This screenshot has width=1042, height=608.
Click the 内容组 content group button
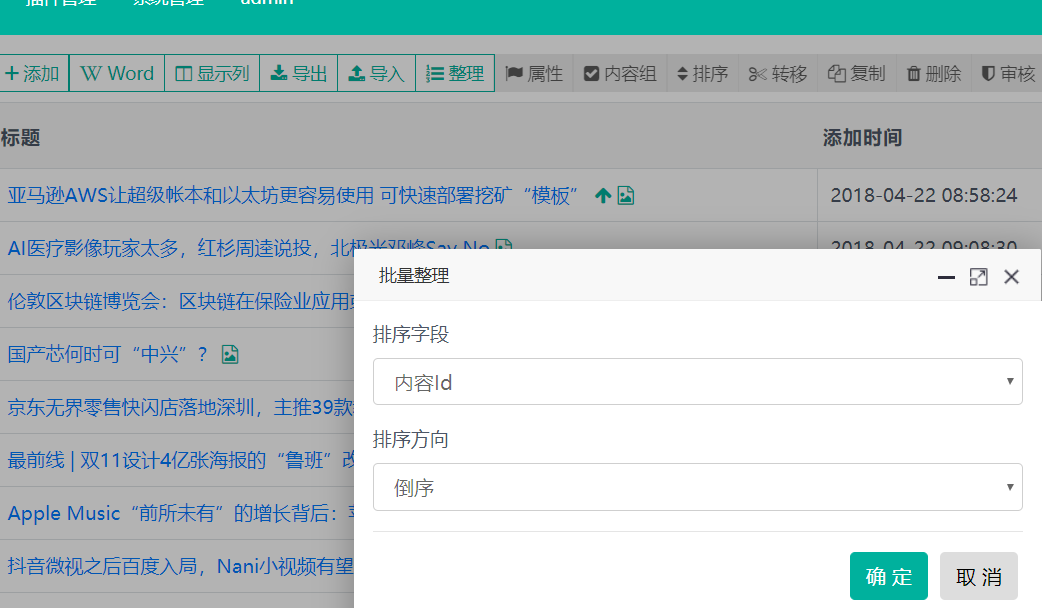click(x=620, y=73)
